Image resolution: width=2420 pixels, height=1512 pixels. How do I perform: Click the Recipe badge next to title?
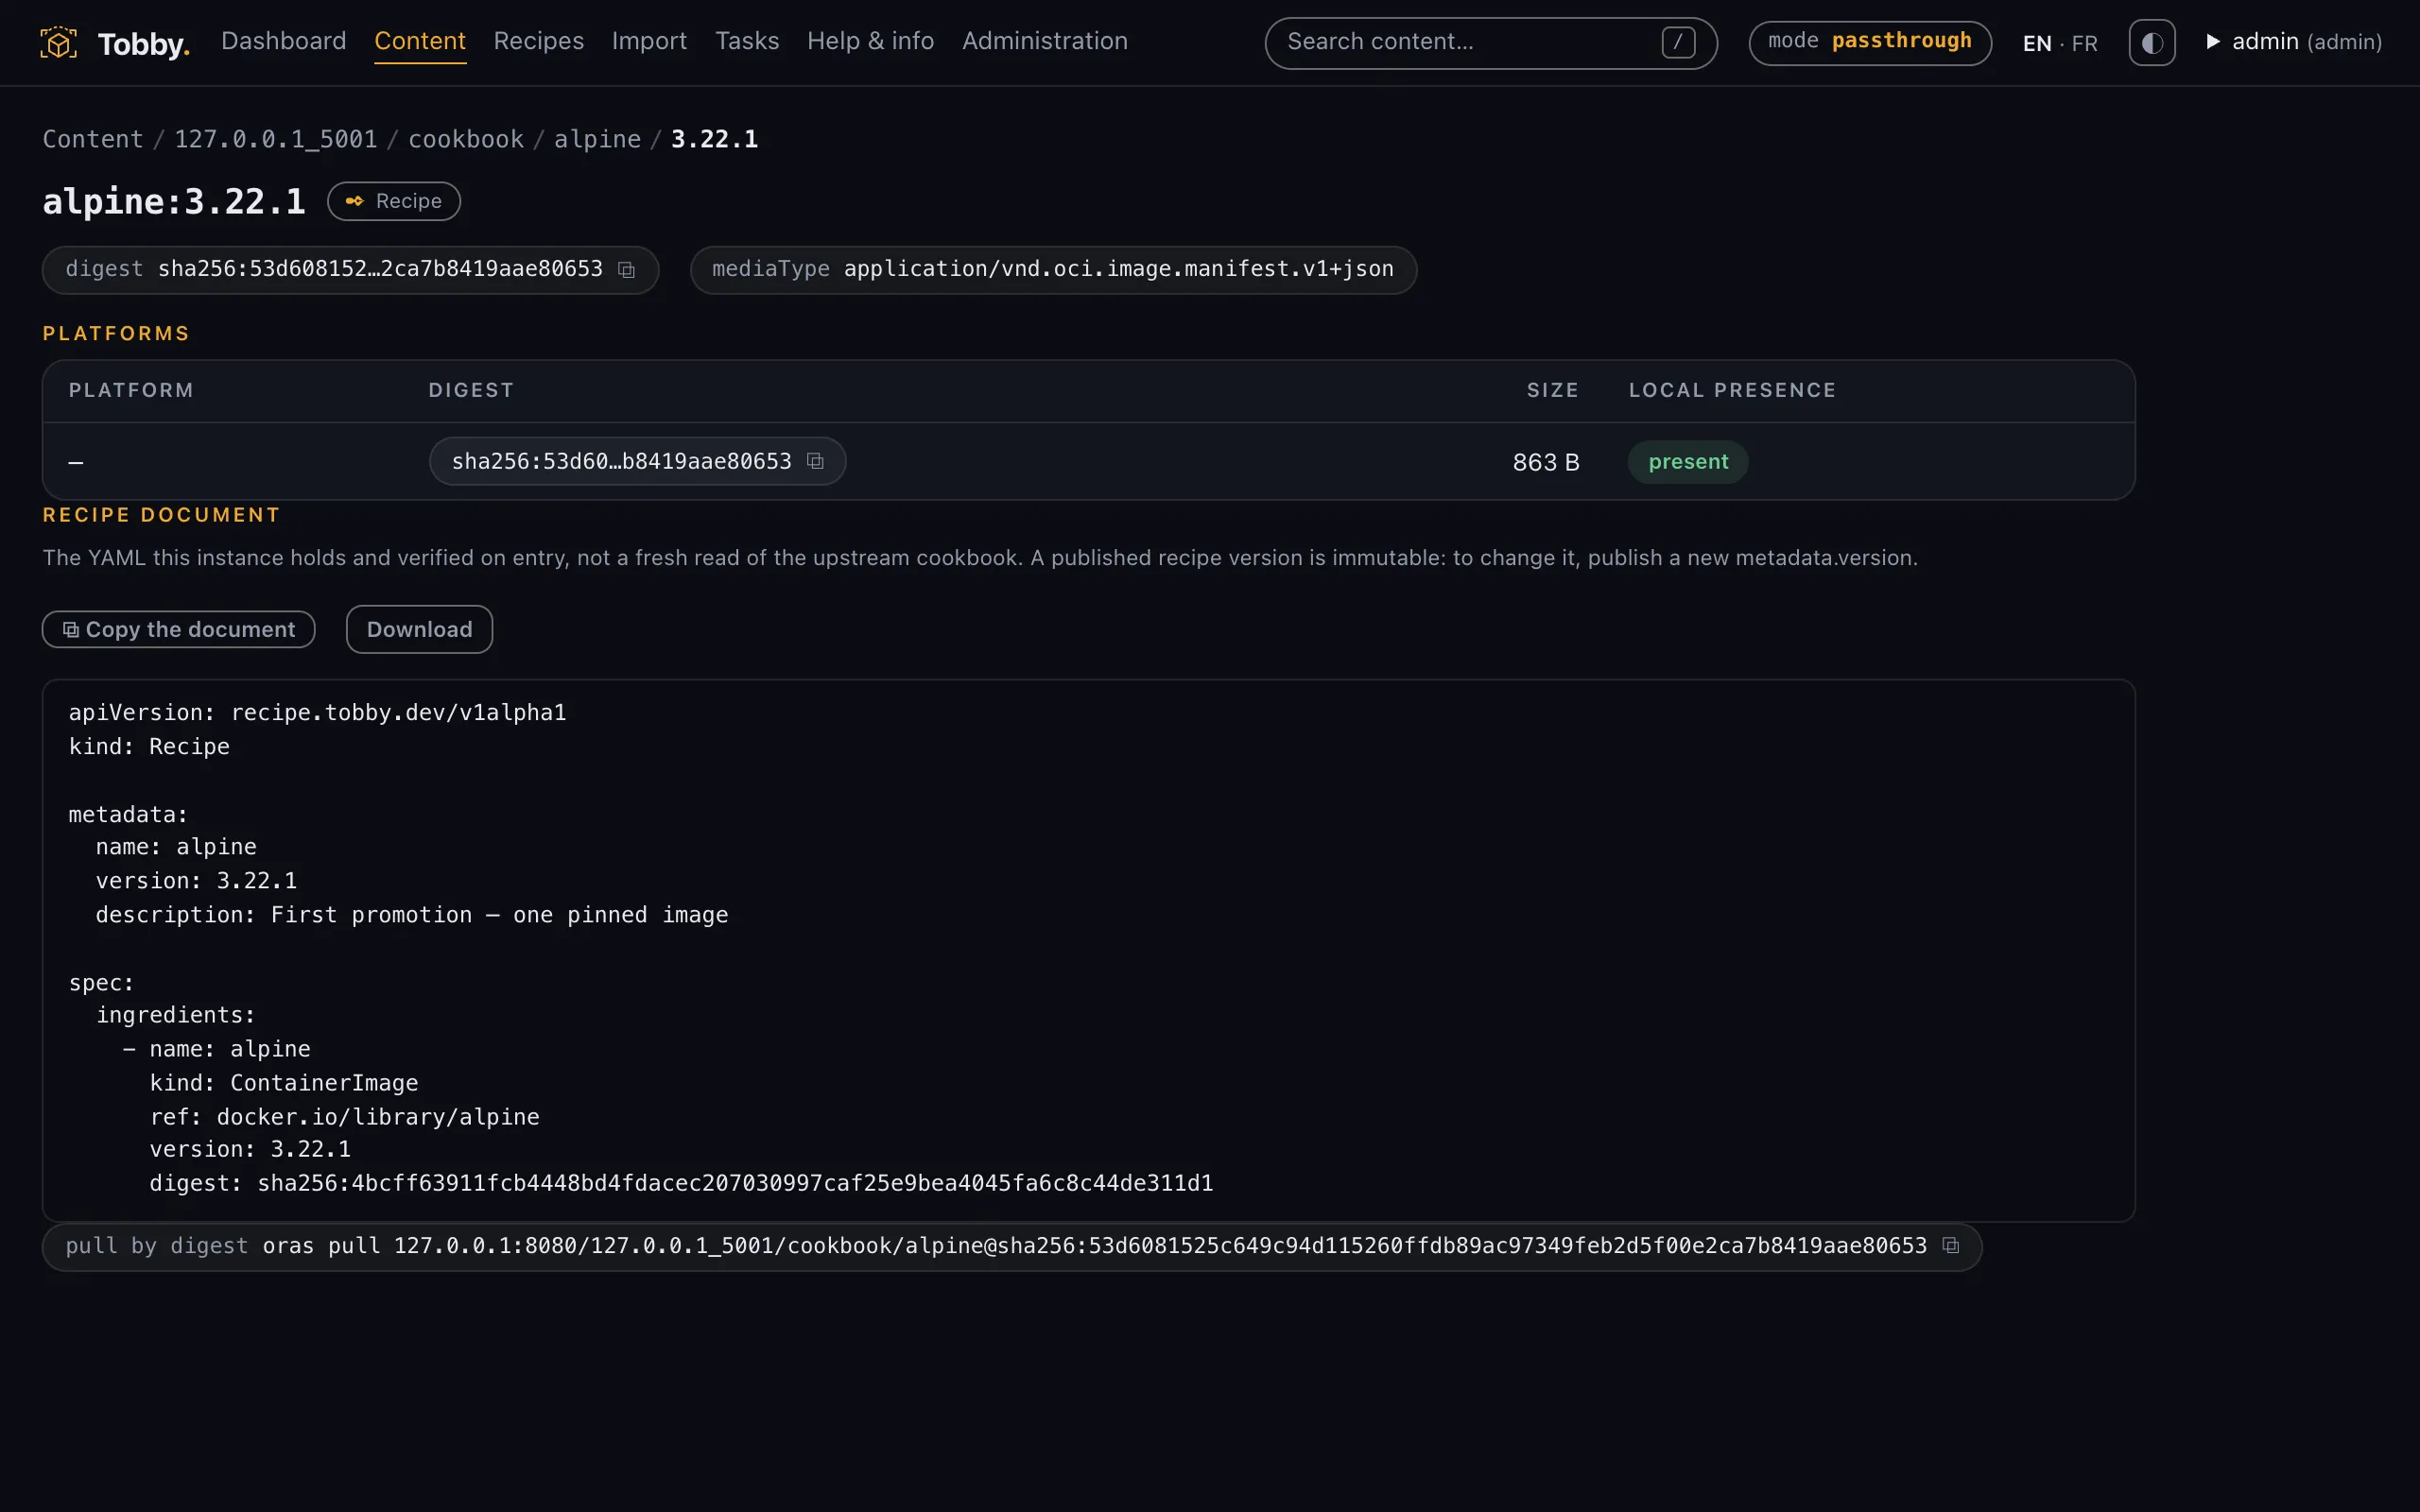click(x=394, y=201)
